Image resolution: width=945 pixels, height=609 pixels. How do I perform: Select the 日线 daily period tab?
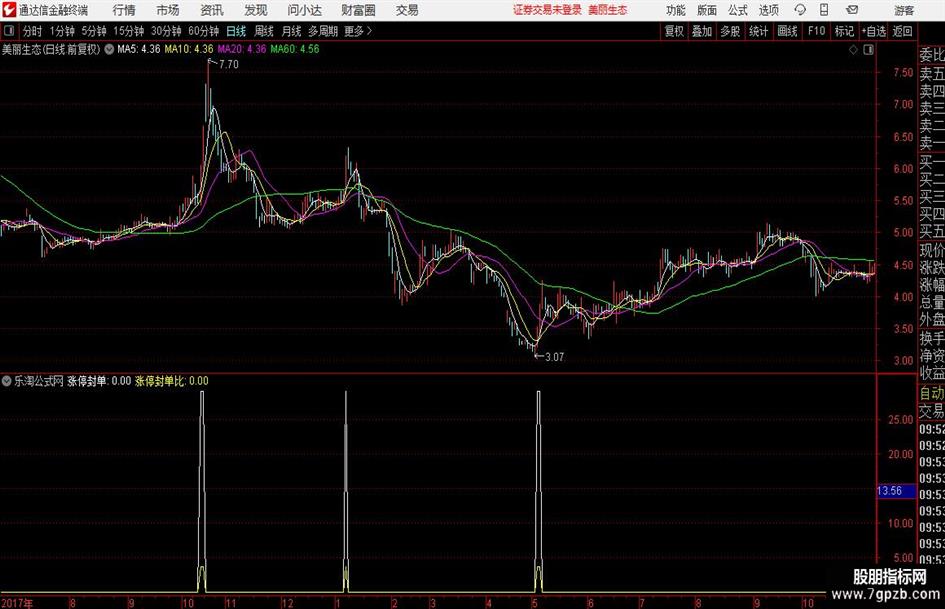(236, 31)
